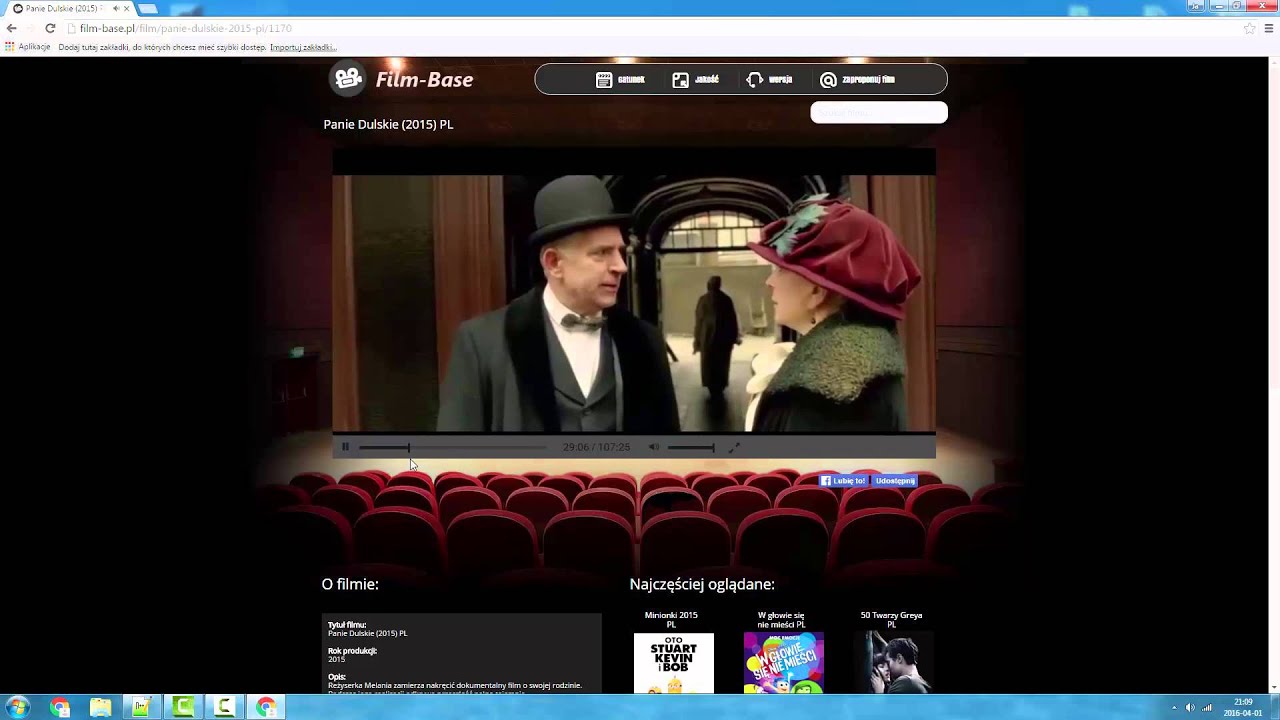Click the Minionki 2015 PL title link
The height and width of the screenshot is (720, 1280).
coord(671,620)
